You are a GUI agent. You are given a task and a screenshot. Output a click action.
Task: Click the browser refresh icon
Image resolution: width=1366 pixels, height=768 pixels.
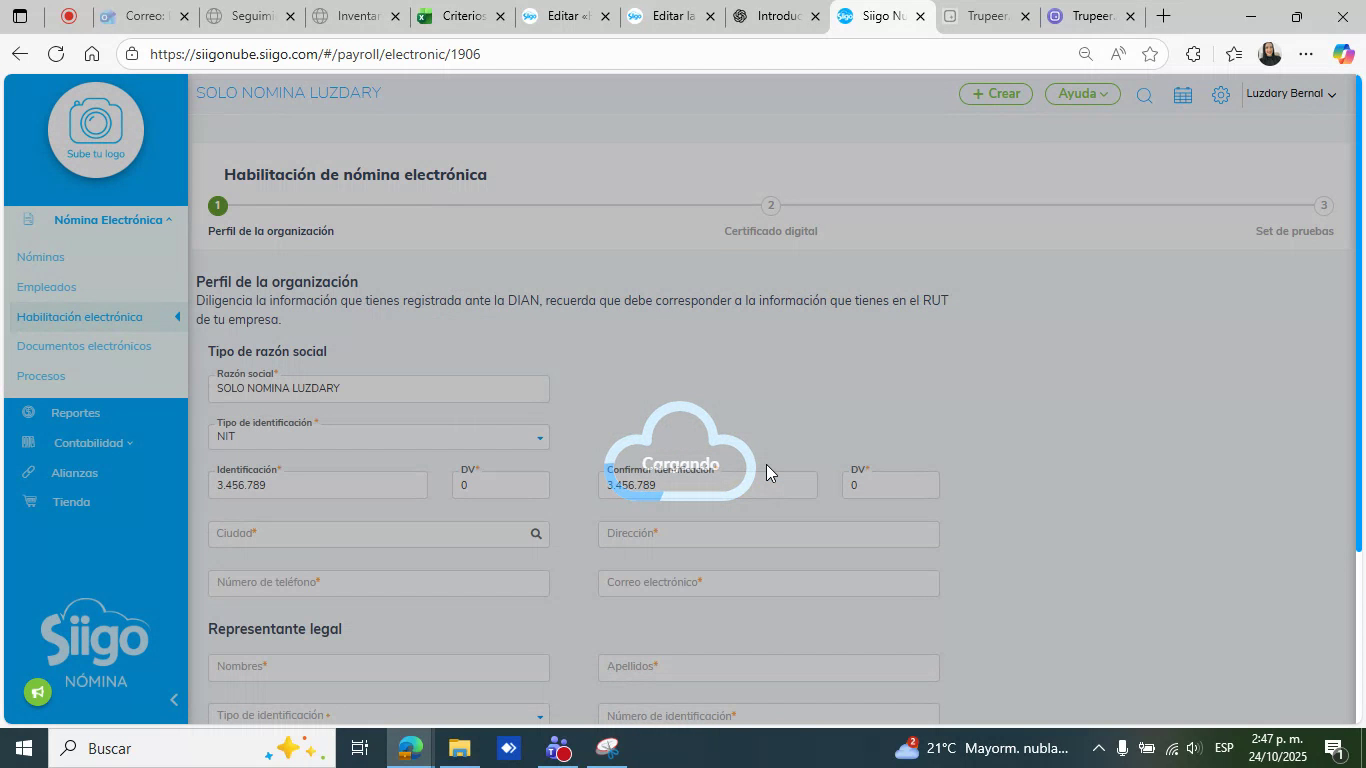(56, 54)
